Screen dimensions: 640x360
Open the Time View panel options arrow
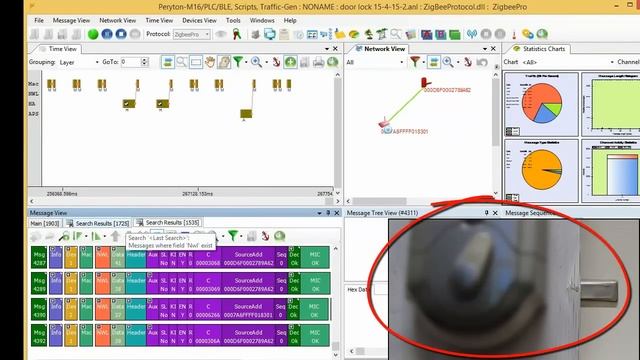327,49
